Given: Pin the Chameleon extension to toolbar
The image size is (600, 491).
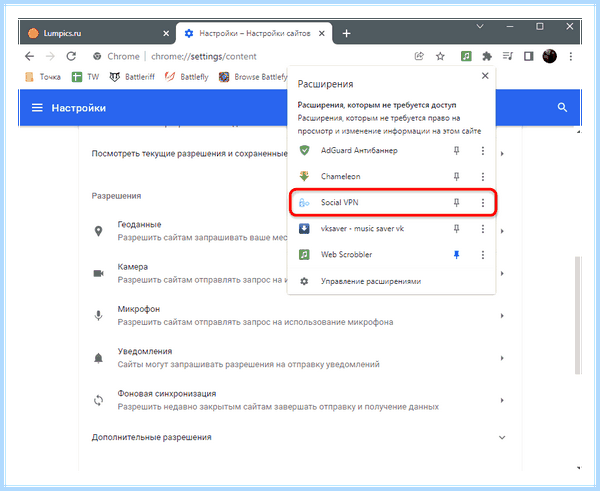Looking at the screenshot, I should [x=456, y=176].
